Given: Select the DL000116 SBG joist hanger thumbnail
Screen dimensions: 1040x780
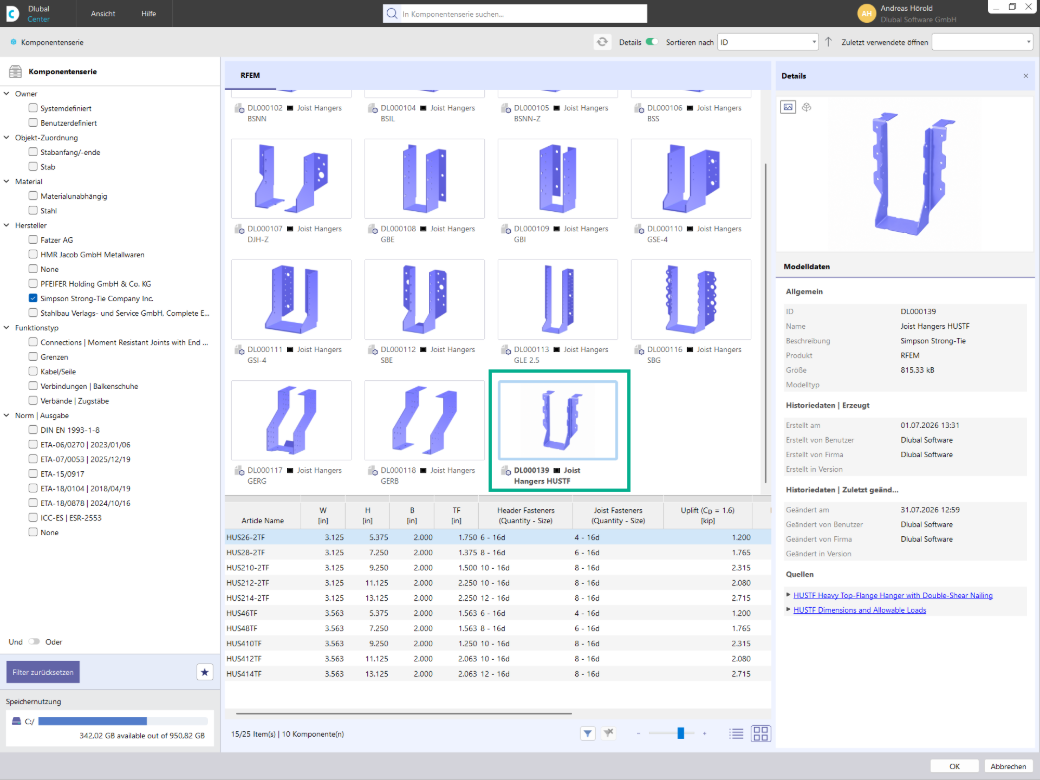Looking at the screenshot, I should 691,299.
